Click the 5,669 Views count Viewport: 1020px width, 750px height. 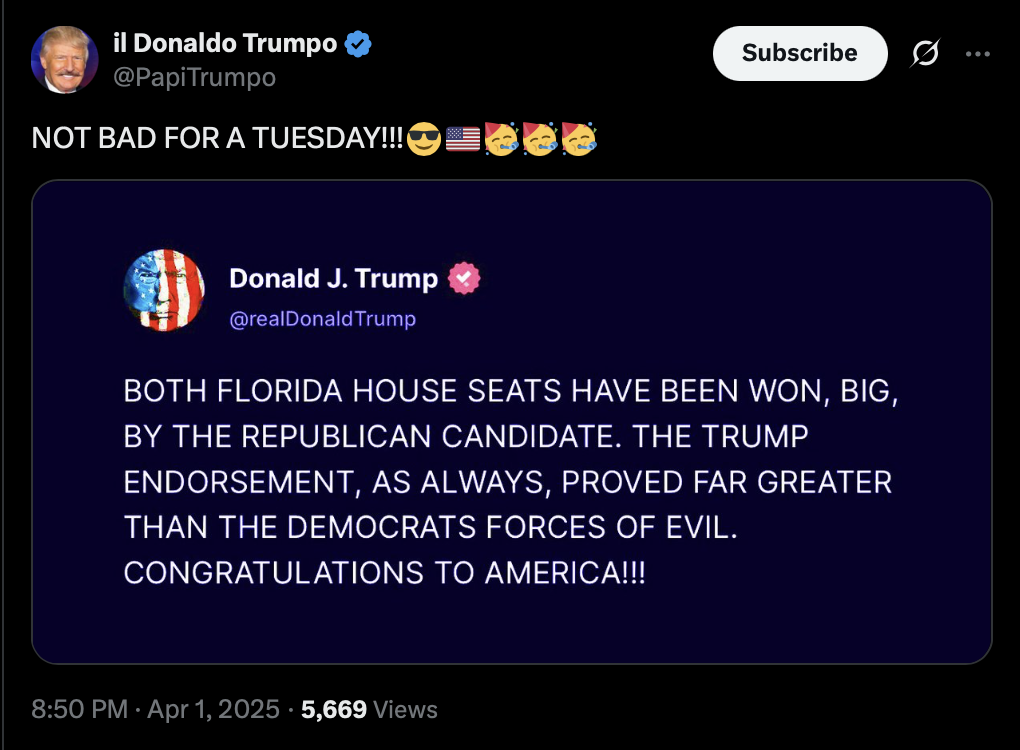pyautogui.click(x=369, y=710)
